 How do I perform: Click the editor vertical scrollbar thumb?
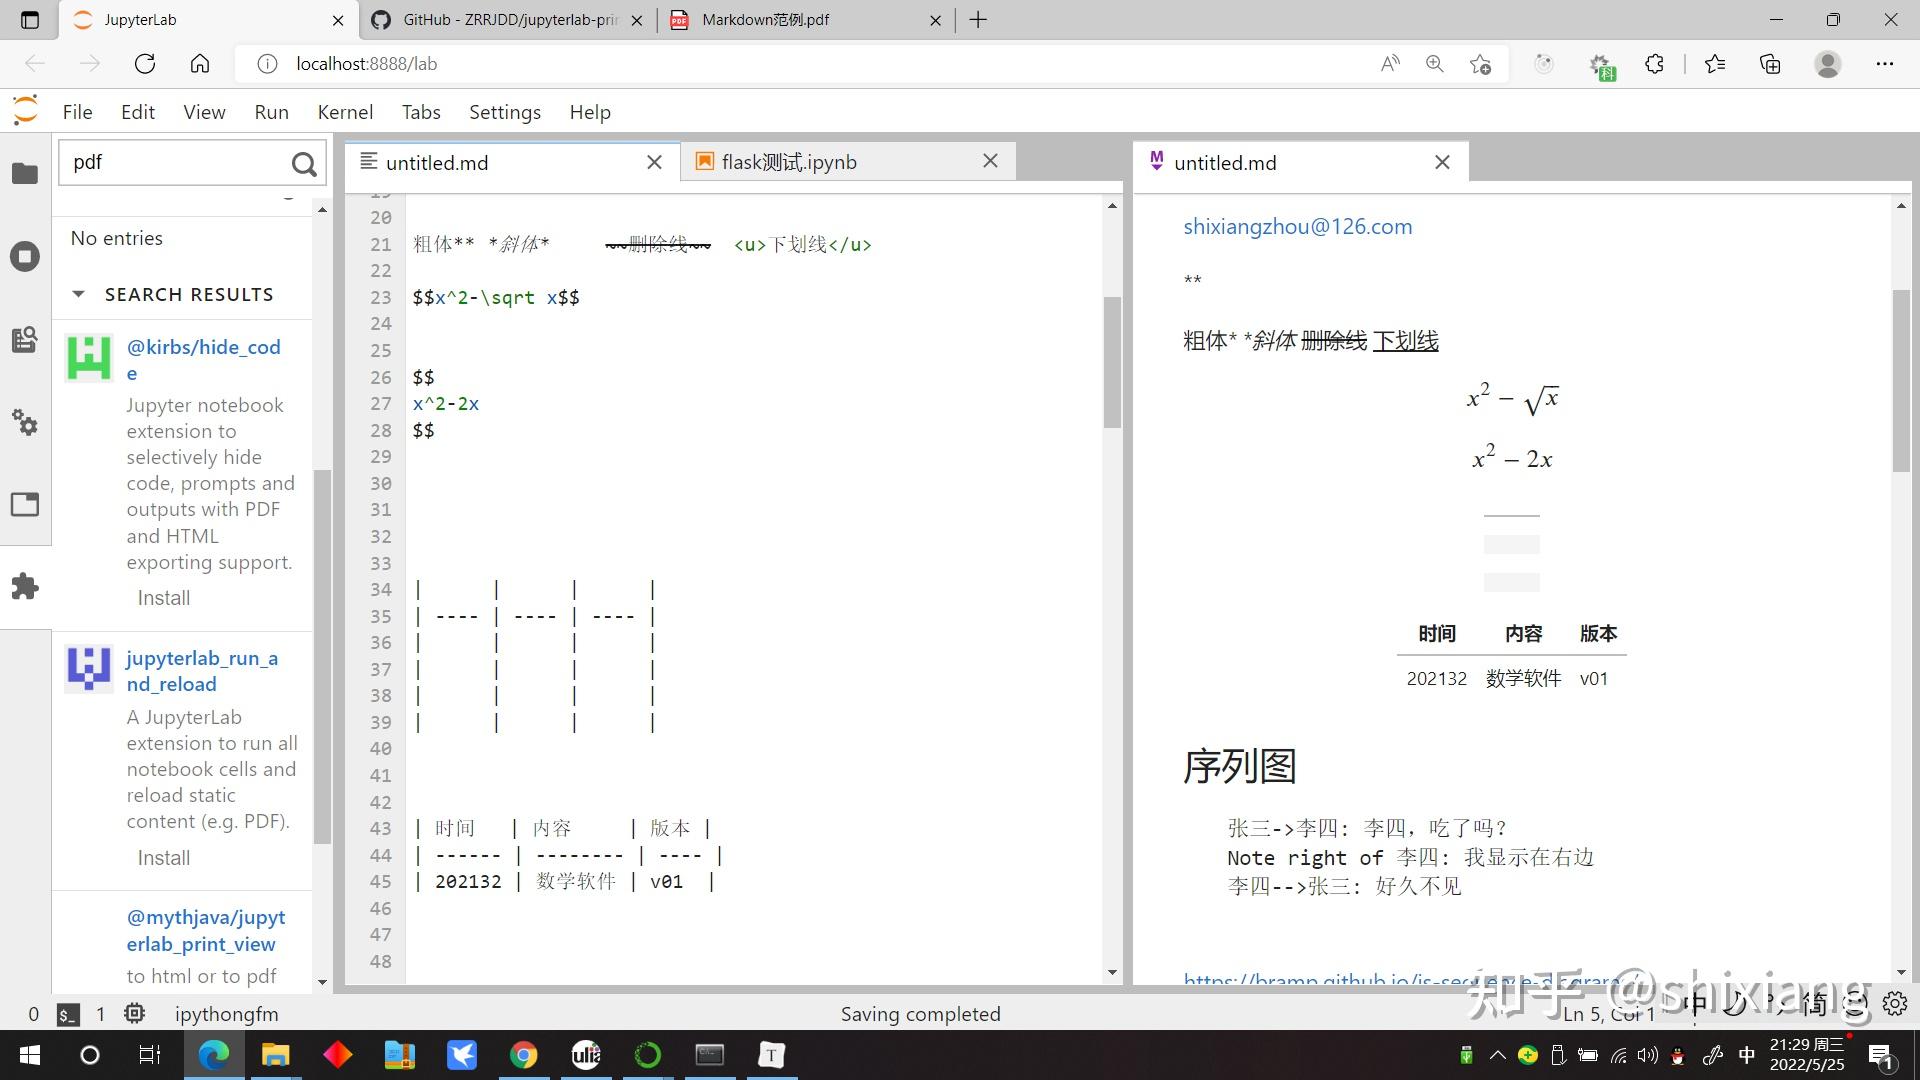[1112, 362]
